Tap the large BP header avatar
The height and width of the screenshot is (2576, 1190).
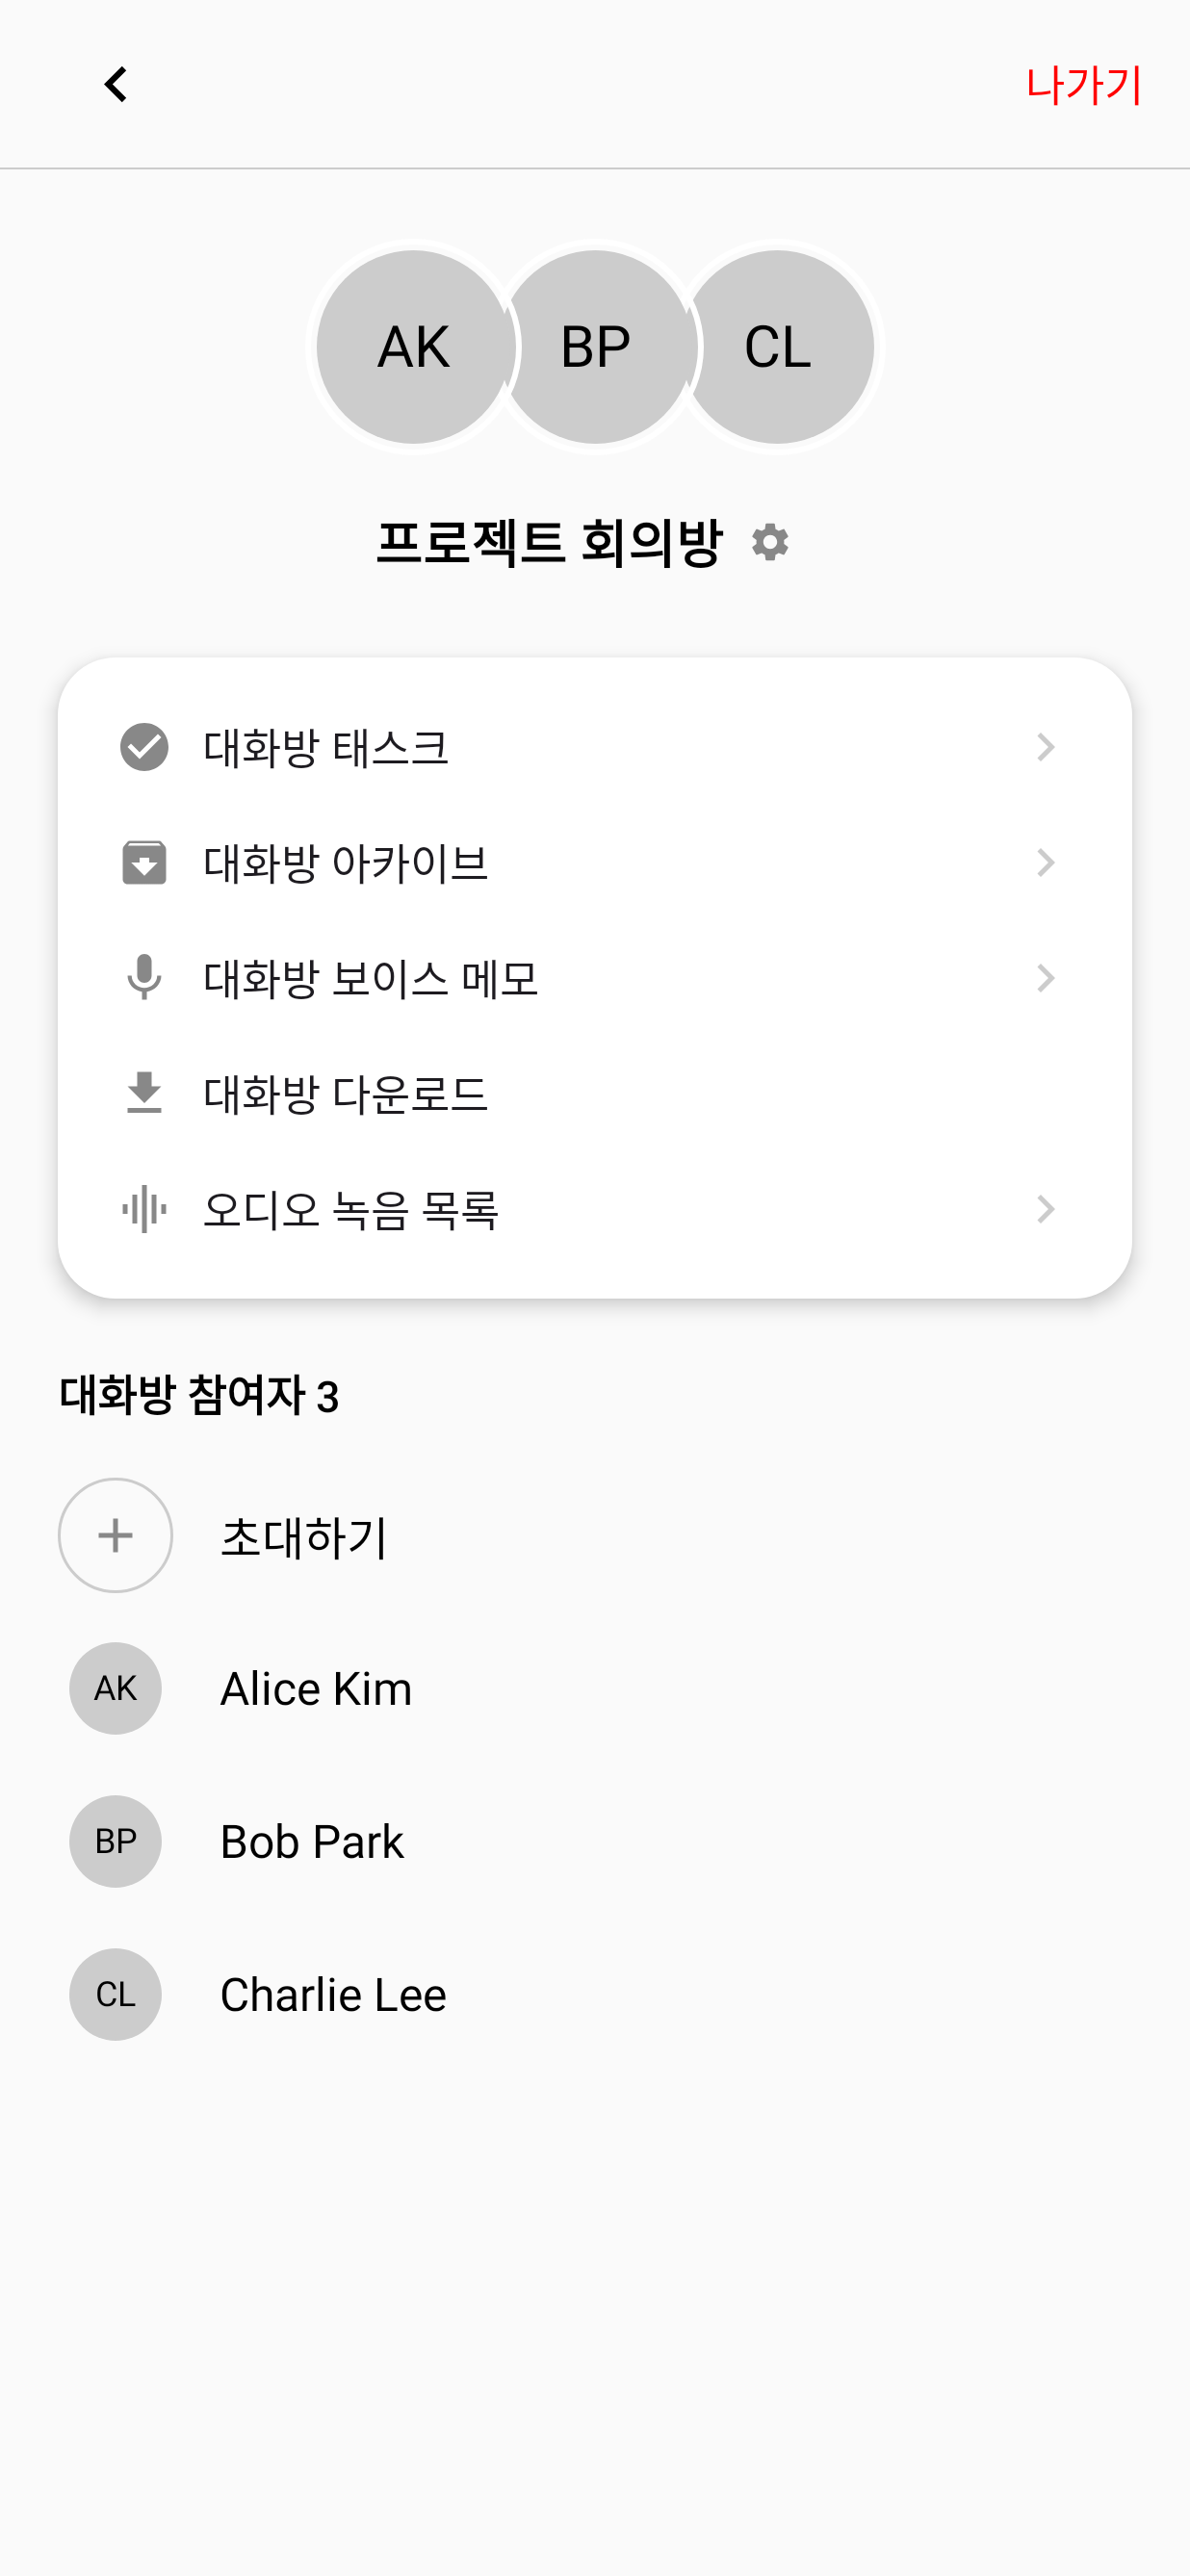[x=596, y=347]
